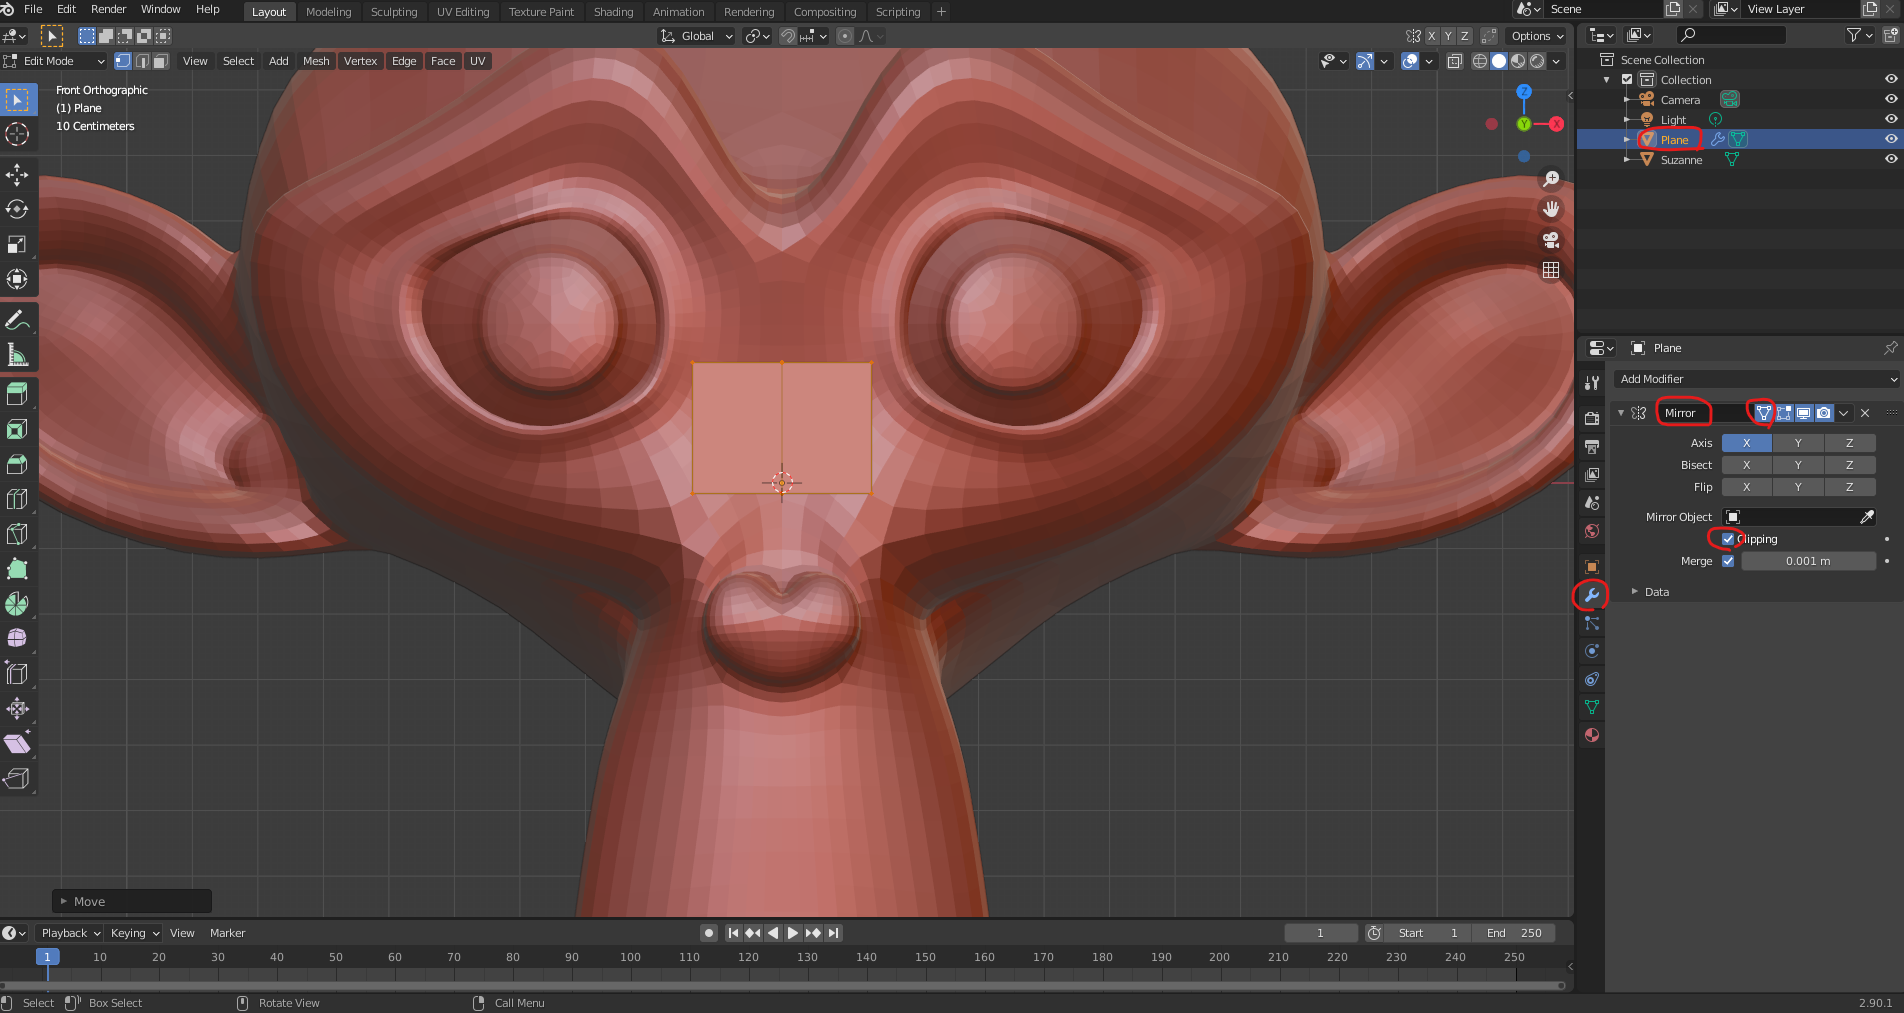Switch to the UV Editing workspace tab
Image resolution: width=1904 pixels, height=1013 pixels.
click(x=463, y=12)
